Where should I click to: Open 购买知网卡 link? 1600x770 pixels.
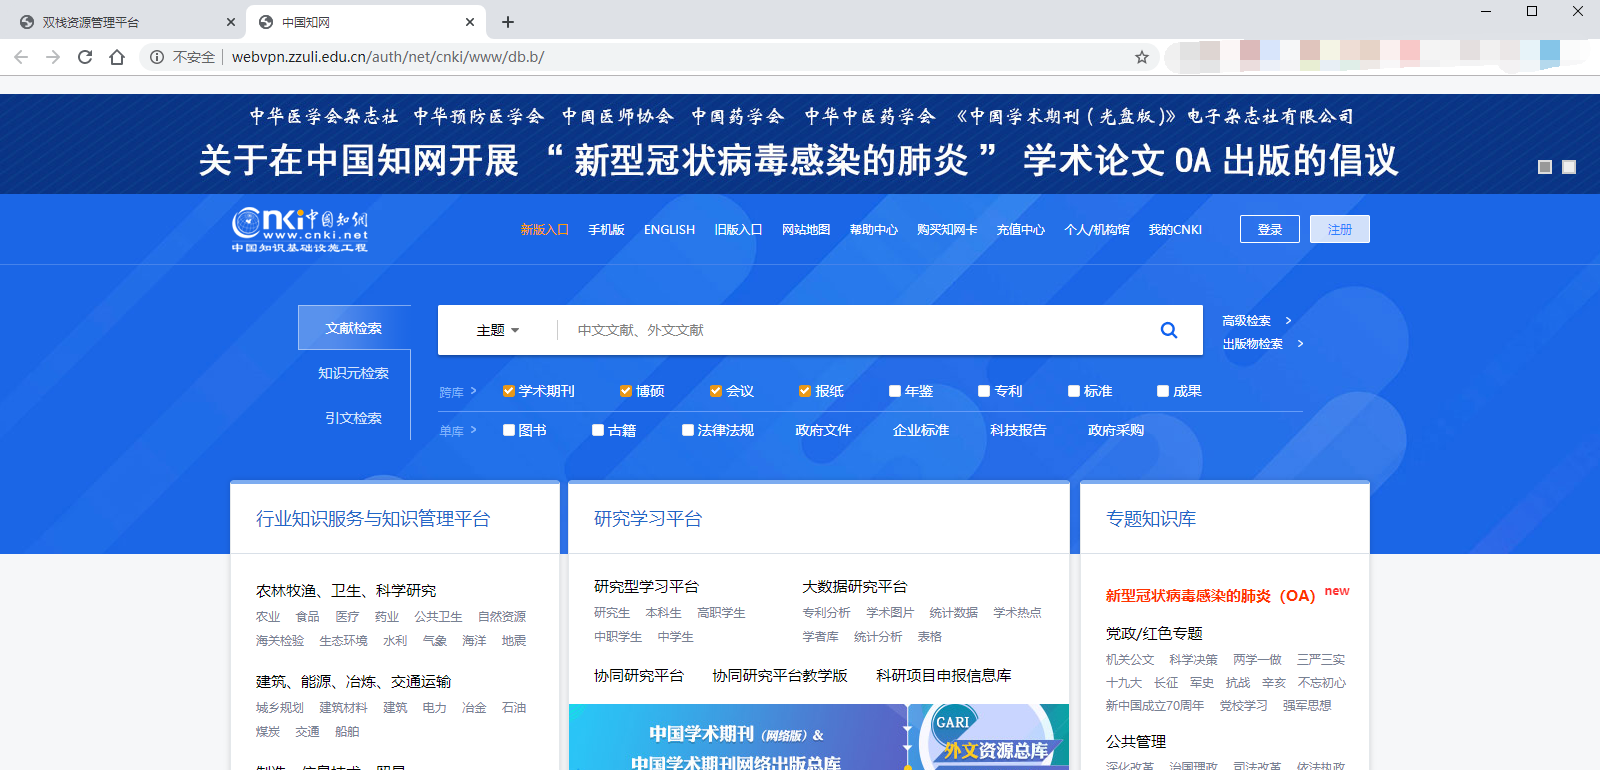click(x=947, y=230)
